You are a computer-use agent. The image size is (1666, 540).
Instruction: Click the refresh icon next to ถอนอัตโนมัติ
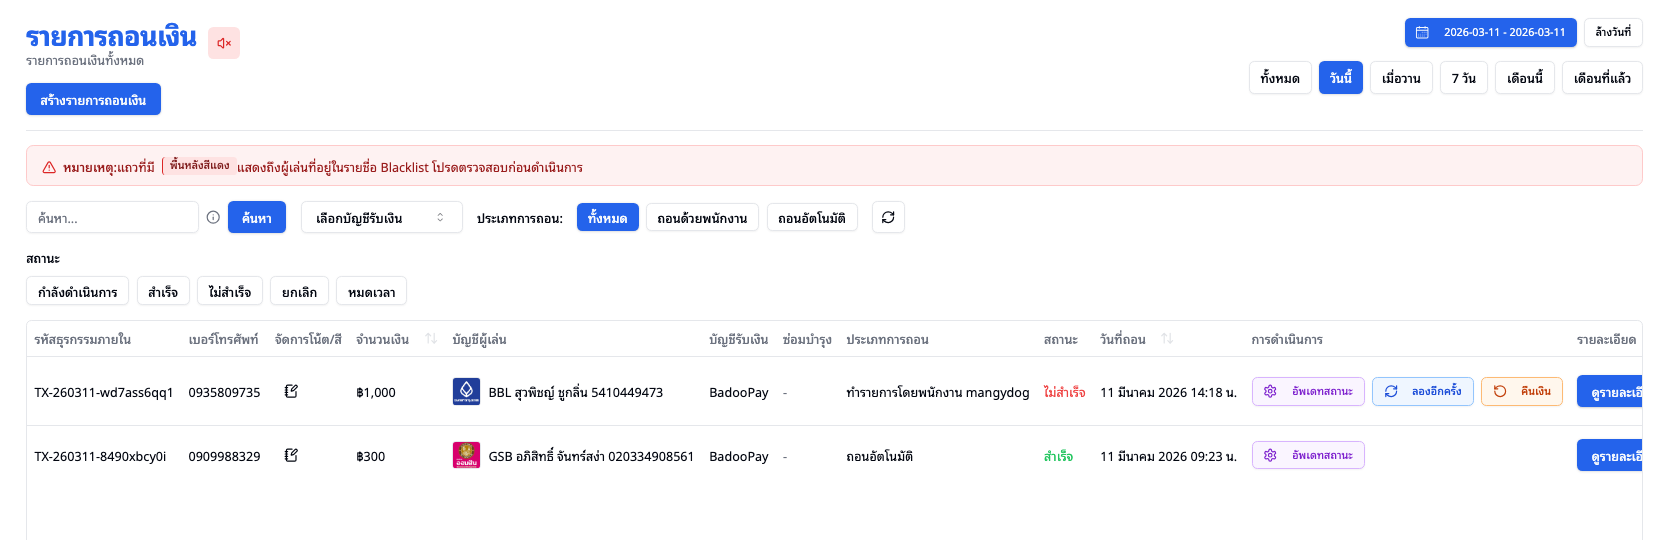[888, 217]
